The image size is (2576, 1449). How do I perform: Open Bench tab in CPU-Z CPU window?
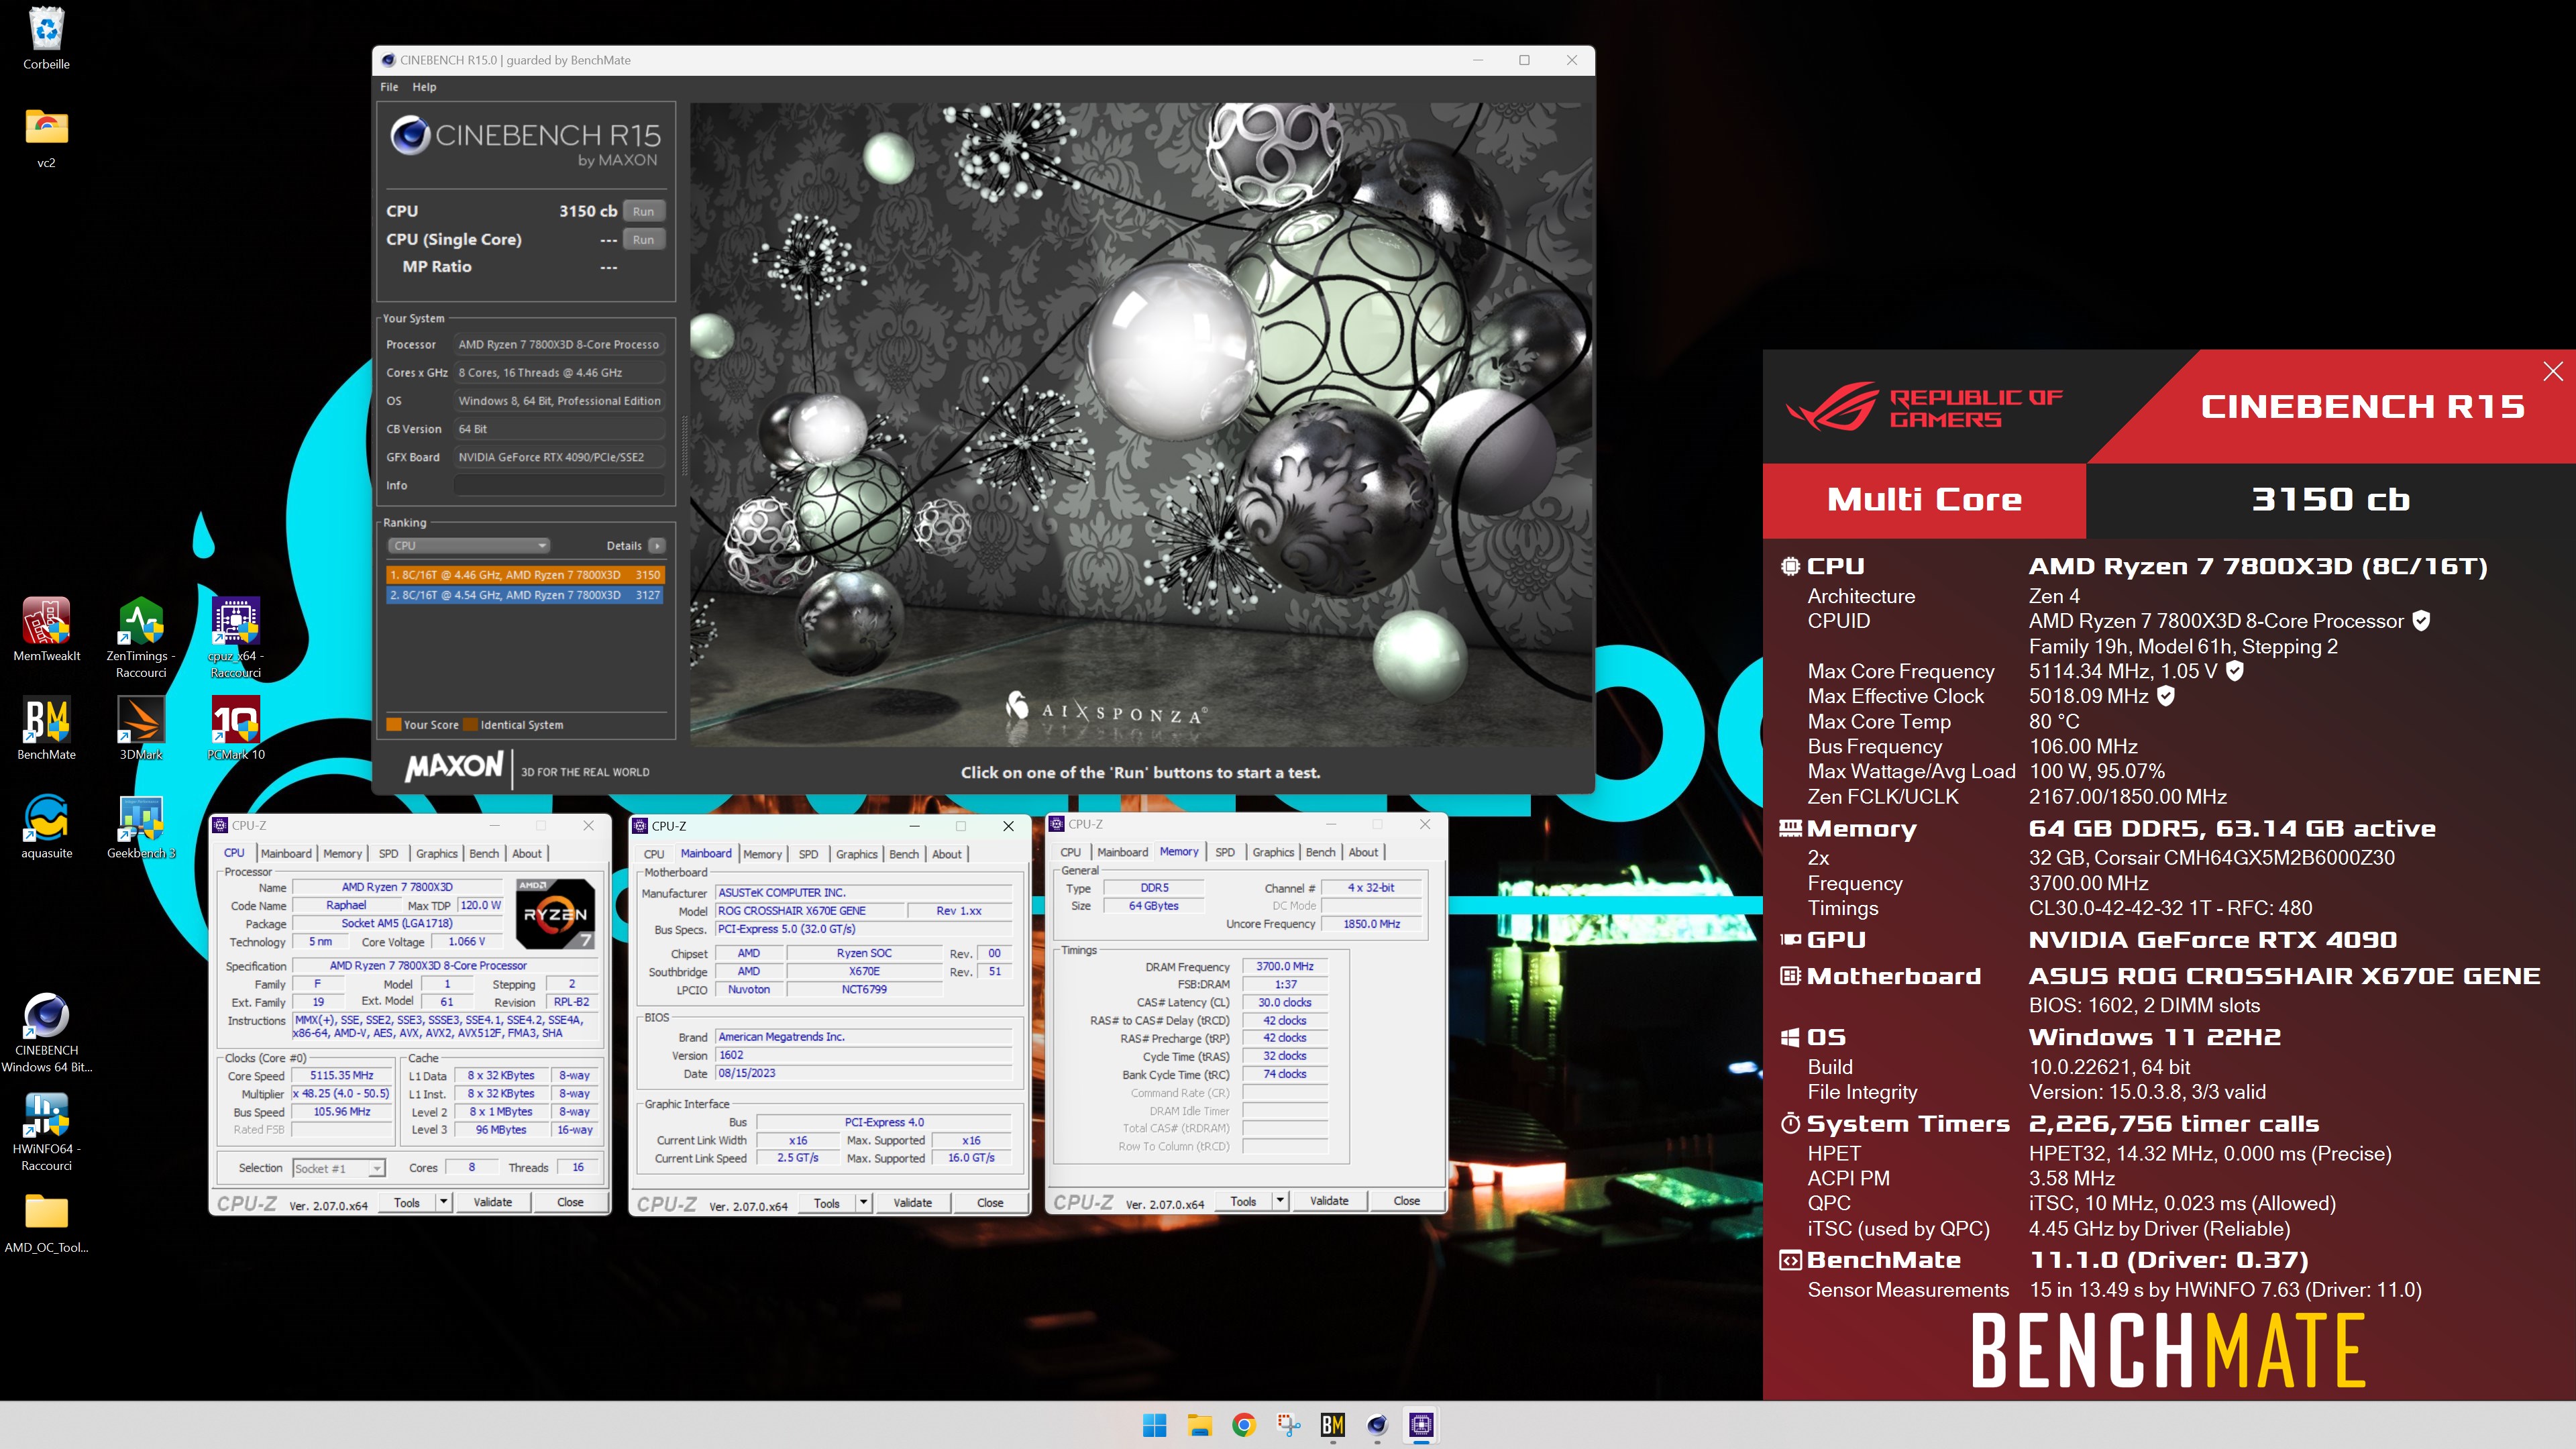(484, 853)
